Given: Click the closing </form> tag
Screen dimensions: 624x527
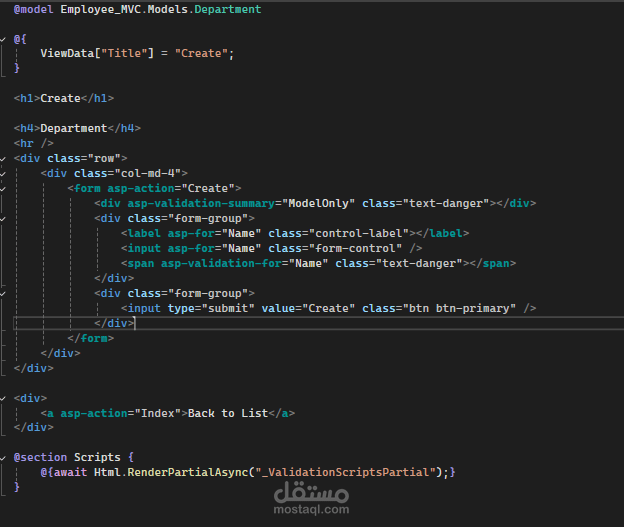Looking at the screenshot, I should point(91,338).
